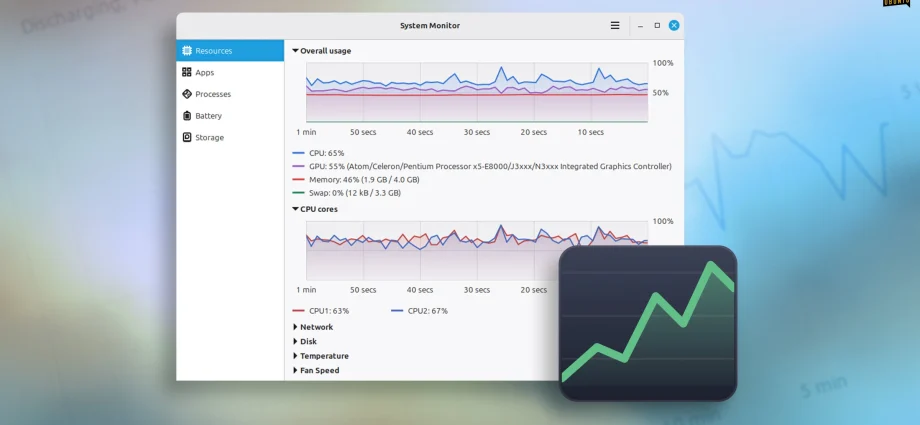Click the Overall usage graph
920x425 pixels.
pos(477,93)
